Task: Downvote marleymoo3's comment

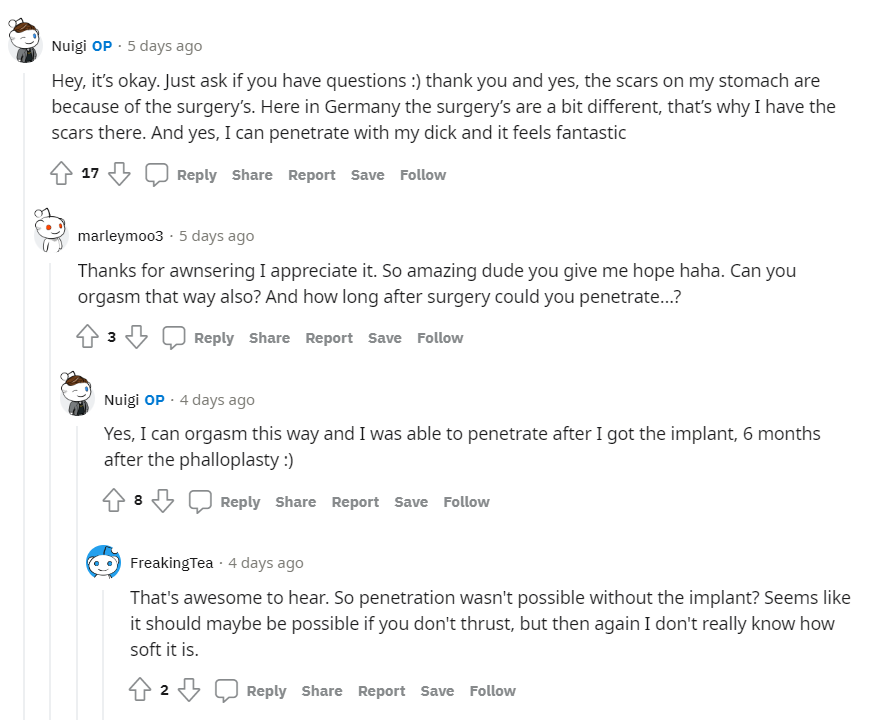Action: [137, 338]
